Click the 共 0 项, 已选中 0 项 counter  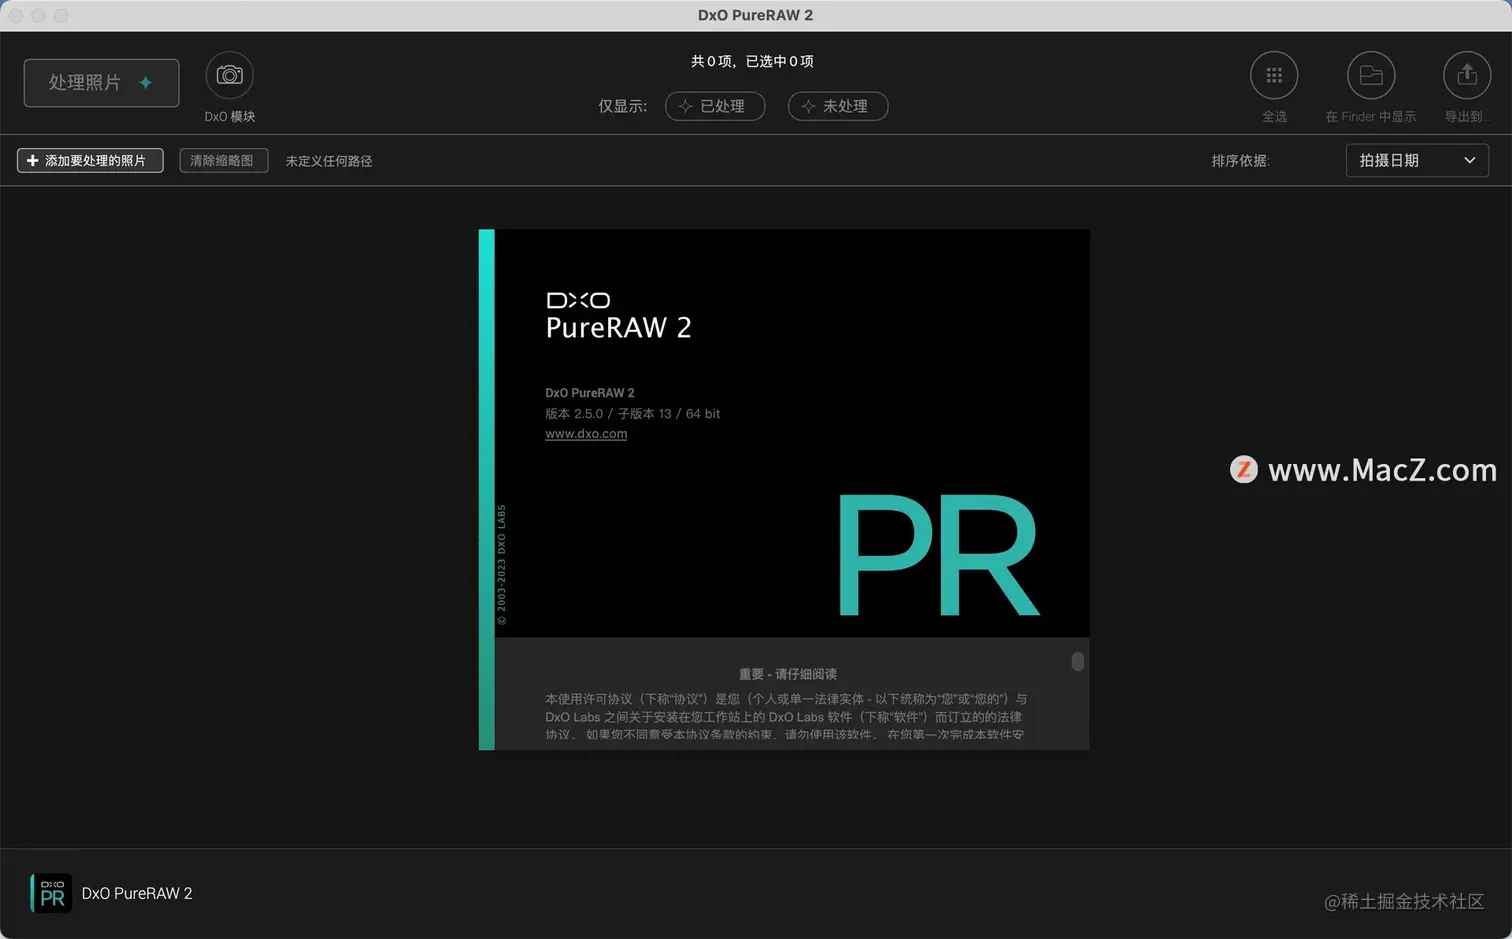point(752,62)
